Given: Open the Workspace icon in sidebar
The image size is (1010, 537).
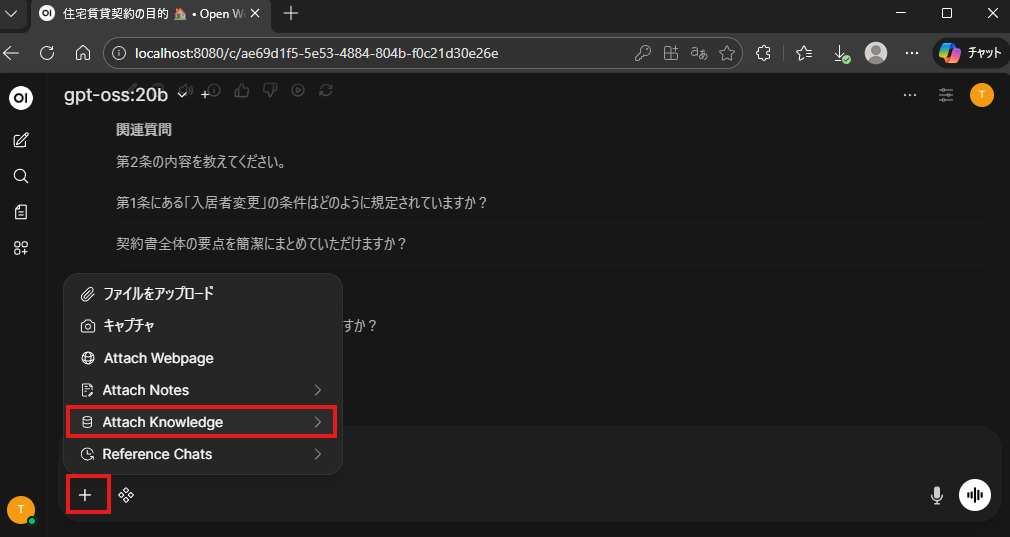Looking at the screenshot, I should (x=20, y=248).
